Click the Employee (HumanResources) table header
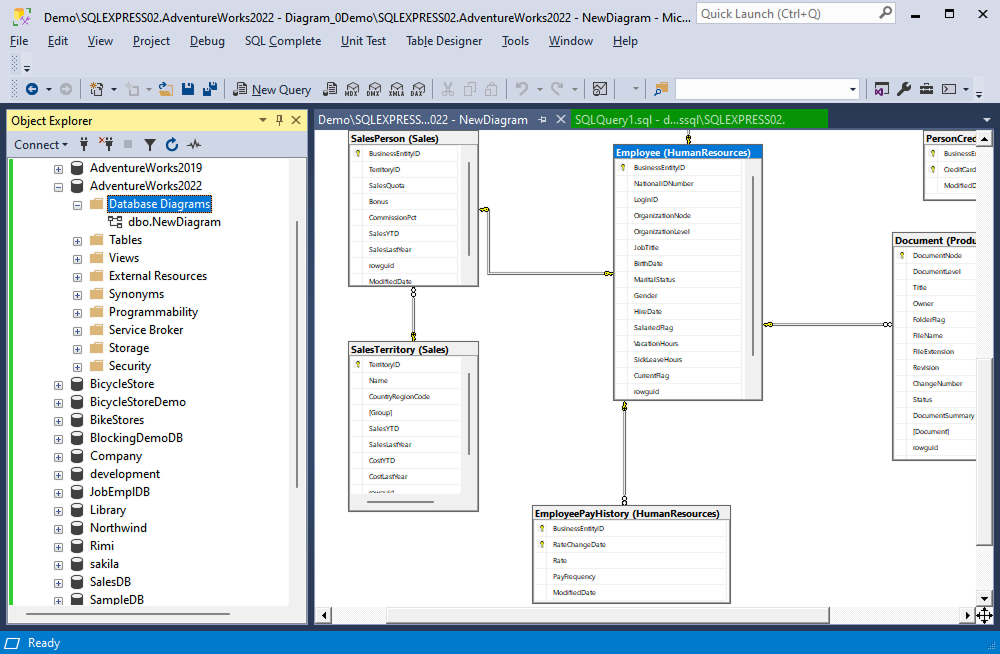 click(688, 152)
